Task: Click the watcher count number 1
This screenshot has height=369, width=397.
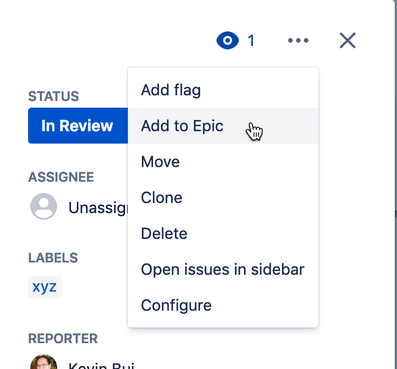Action: 251,41
